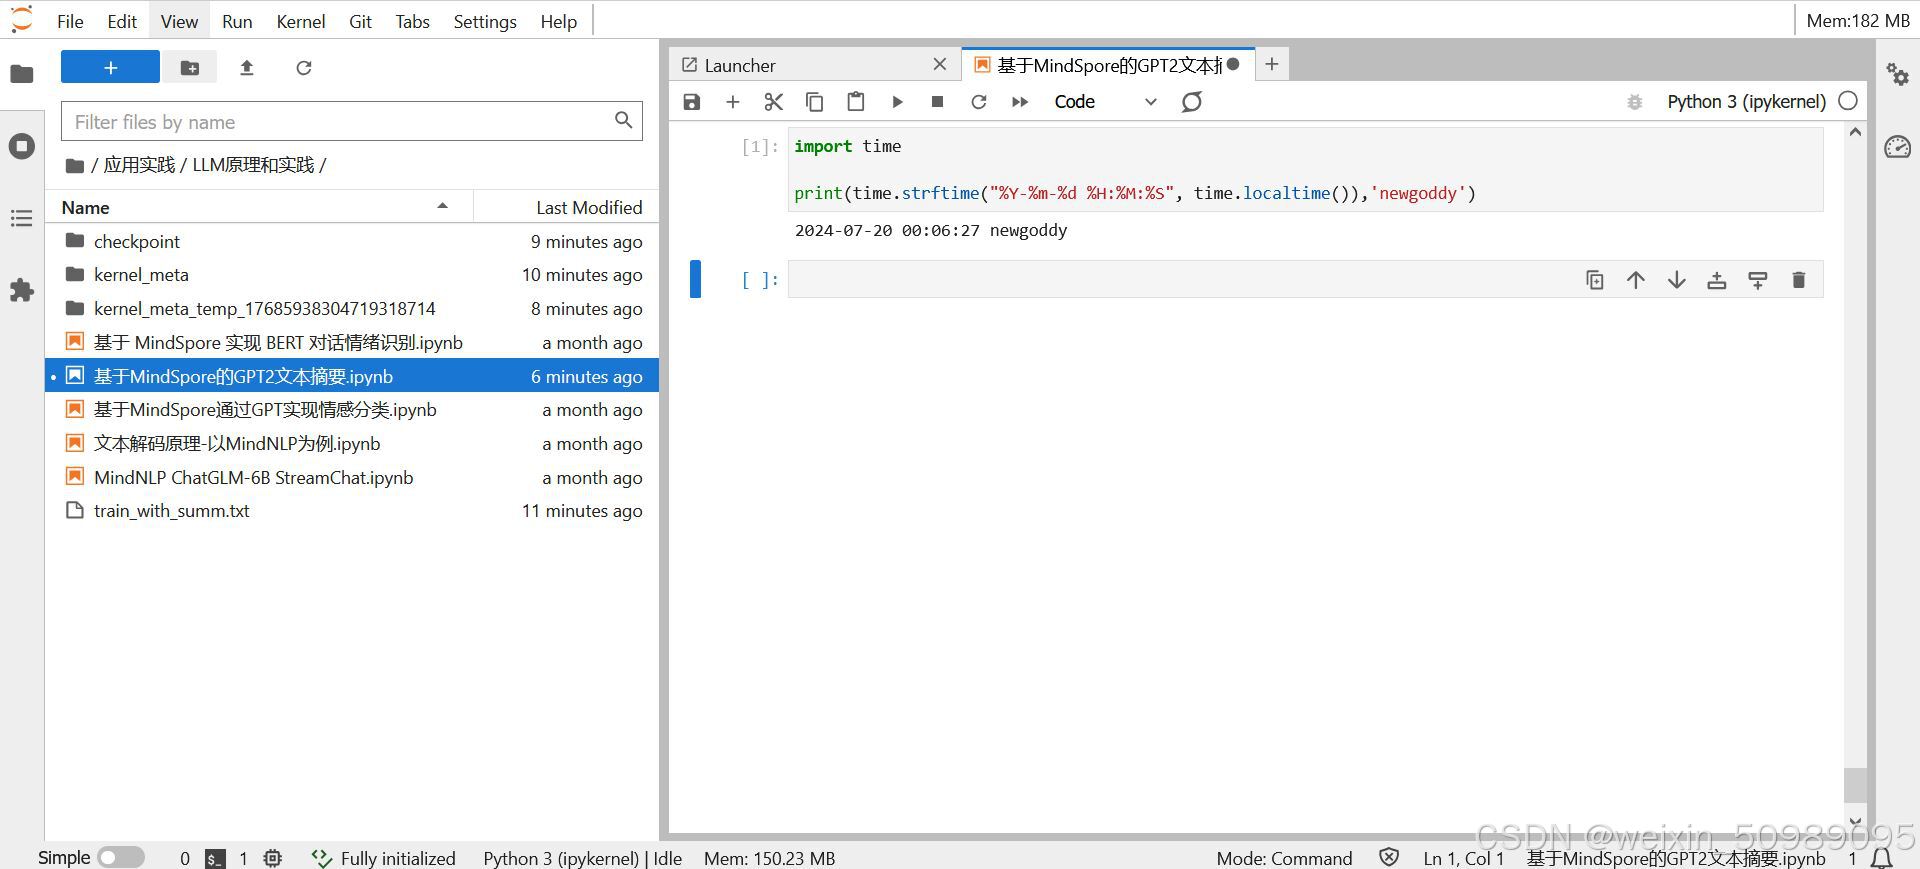This screenshot has width=1920, height=869.
Task: Open the File Browser sidebar panel
Action: (22, 74)
